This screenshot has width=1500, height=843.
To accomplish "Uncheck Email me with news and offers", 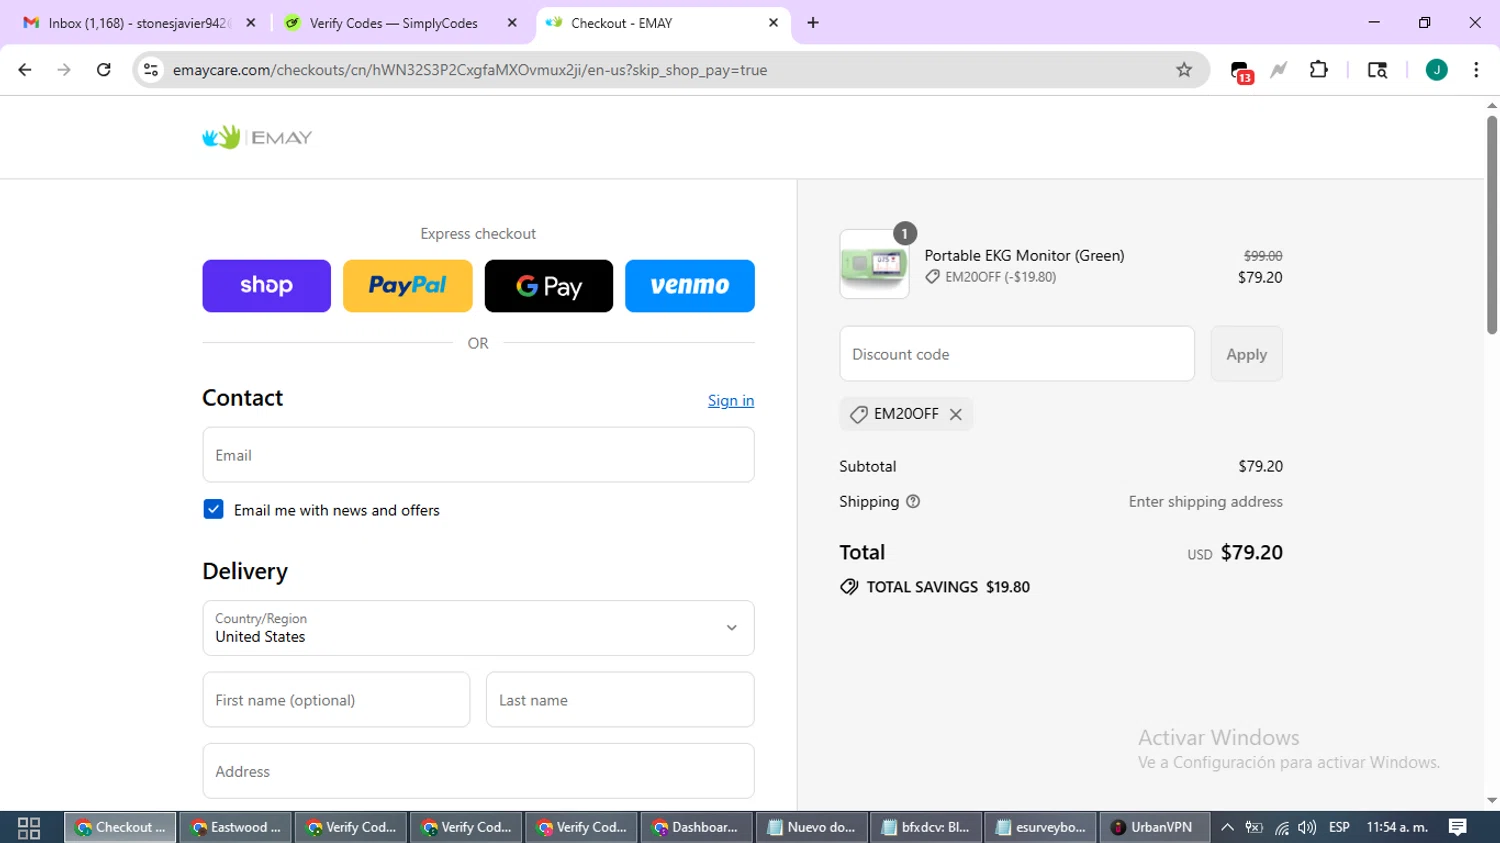I will 213,509.
